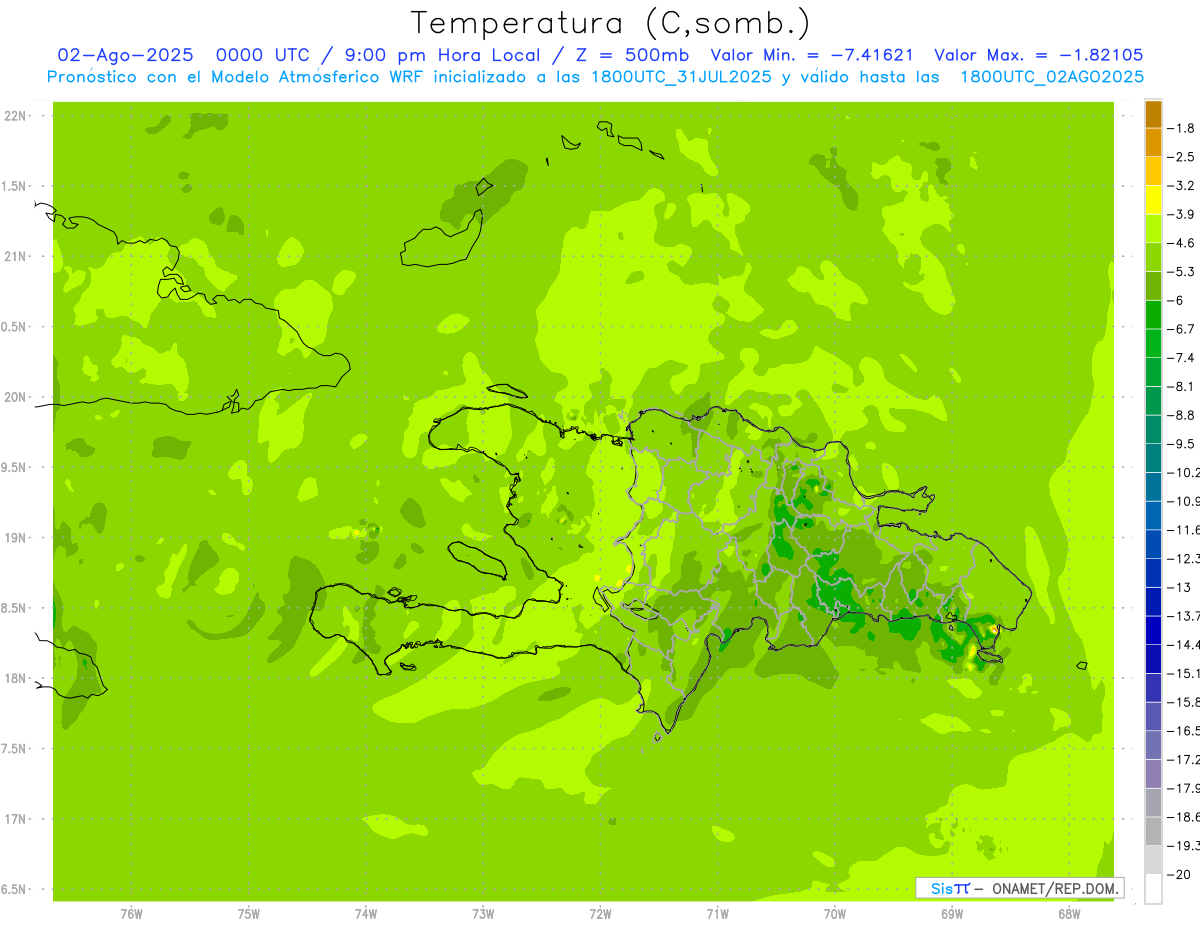The width and height of the screenshot is (1200, 927).
Task: Click the '-6.7' legend value
Action: pyautogui.click(x=1180, y=329)
